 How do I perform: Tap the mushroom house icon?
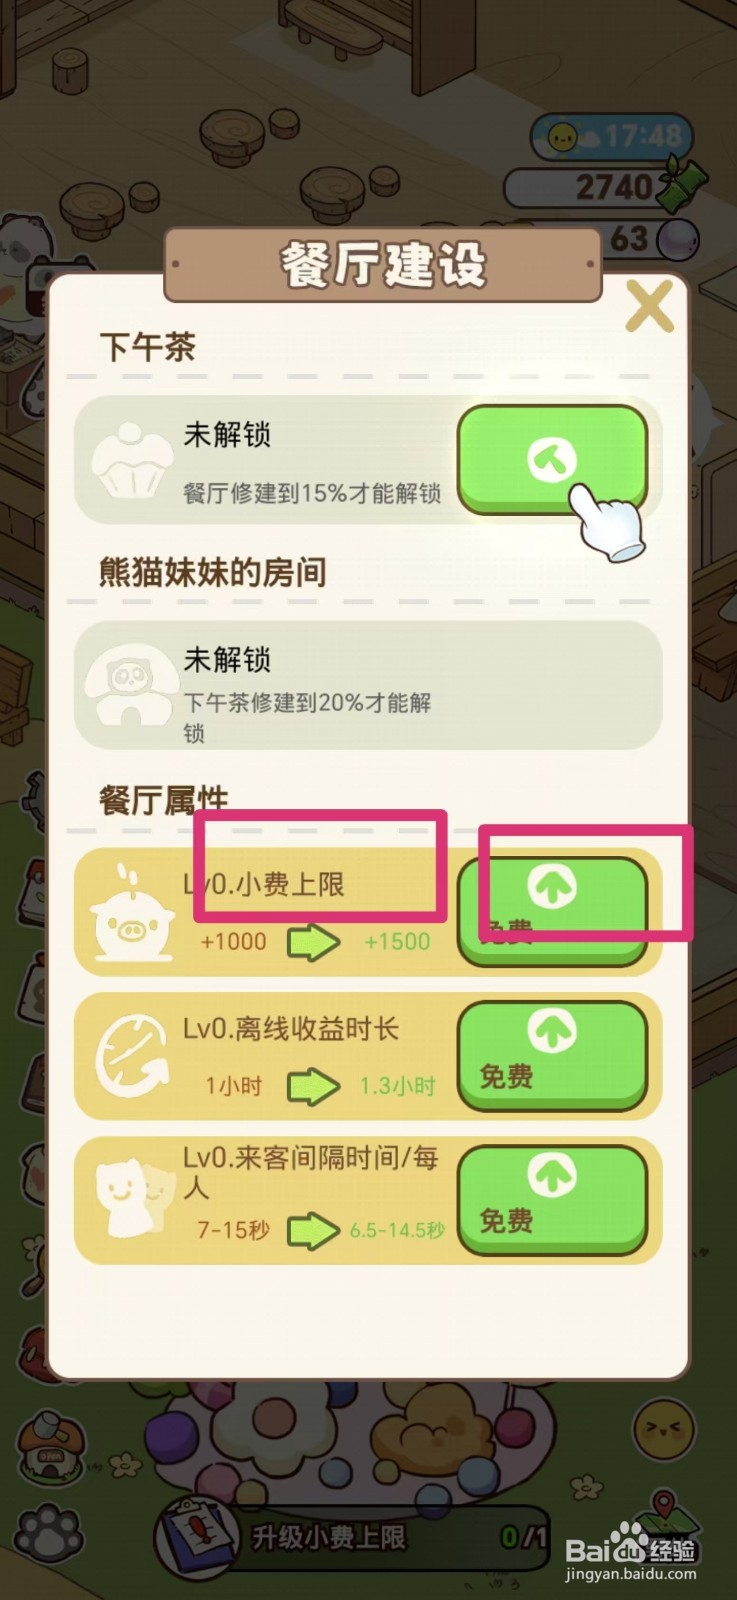pos(46,1443)
